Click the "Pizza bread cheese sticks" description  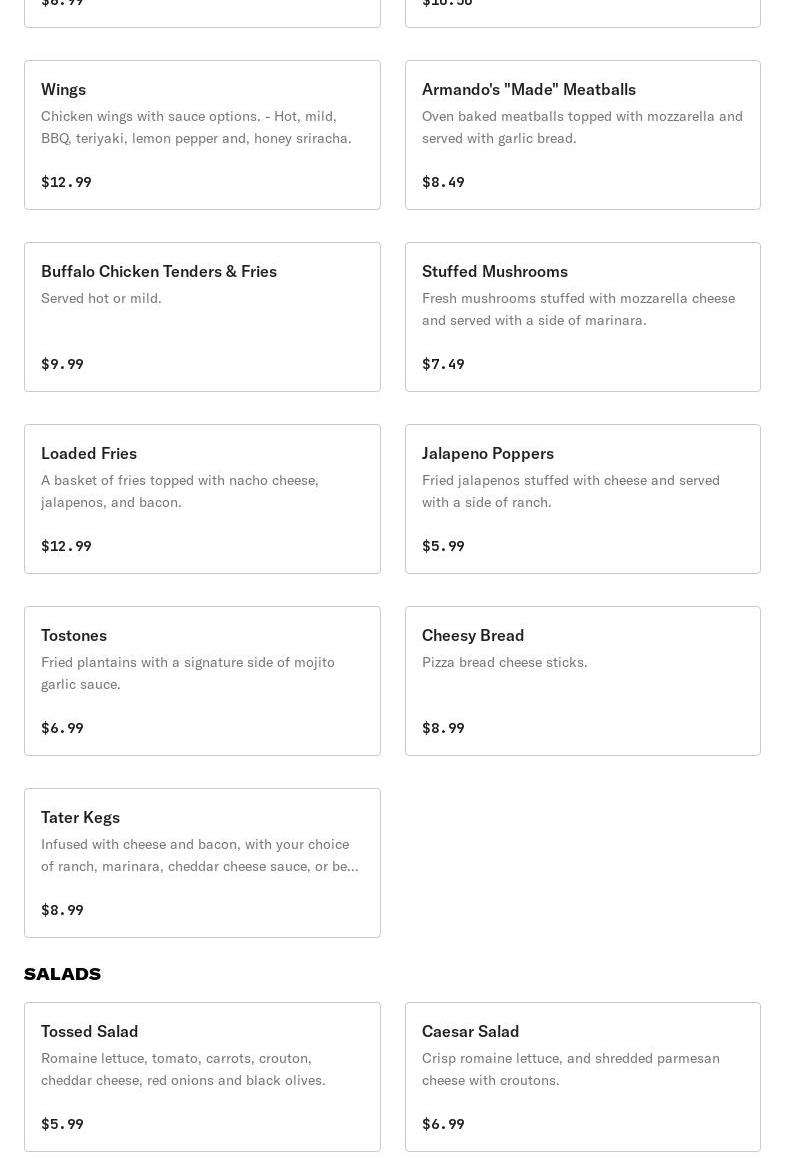504,662
